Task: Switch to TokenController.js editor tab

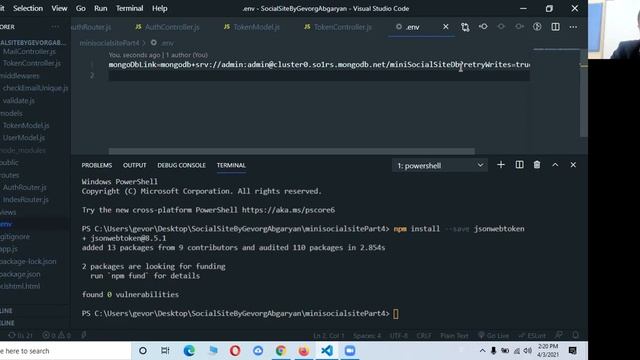Action: [338, 27]
